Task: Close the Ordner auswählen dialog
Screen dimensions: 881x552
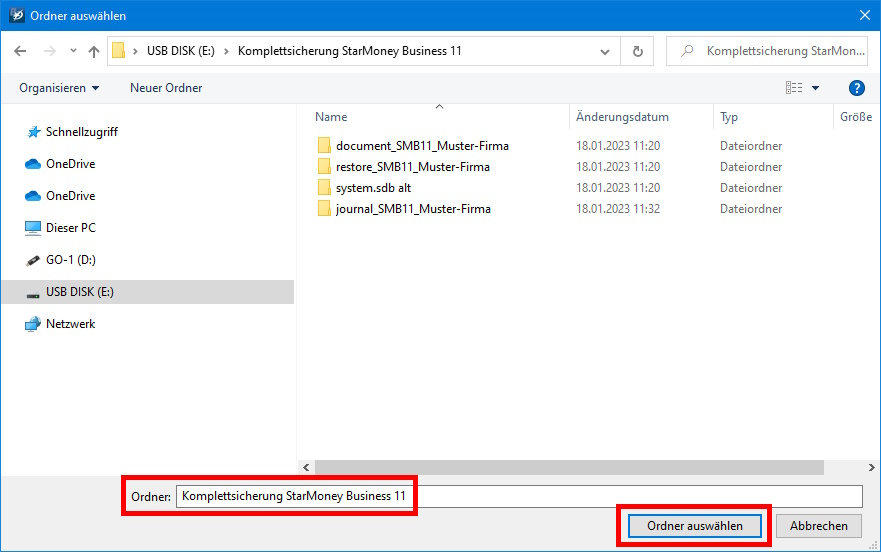Action: click(x=865, y=15)
